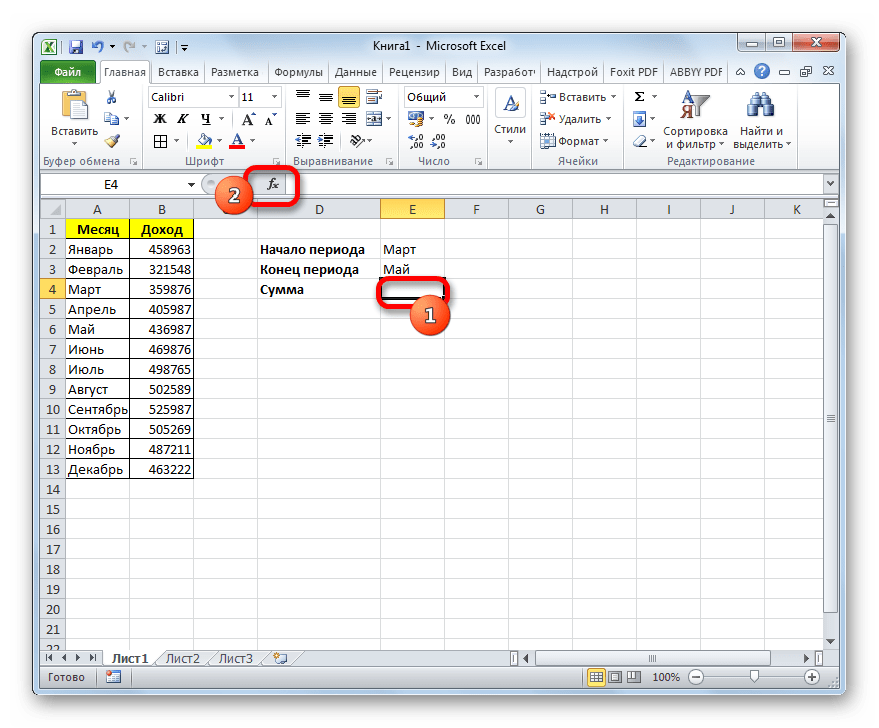Click the Name Box showing E4
Viewport: 879px width, 728px height.
click(x=111, y=184)
